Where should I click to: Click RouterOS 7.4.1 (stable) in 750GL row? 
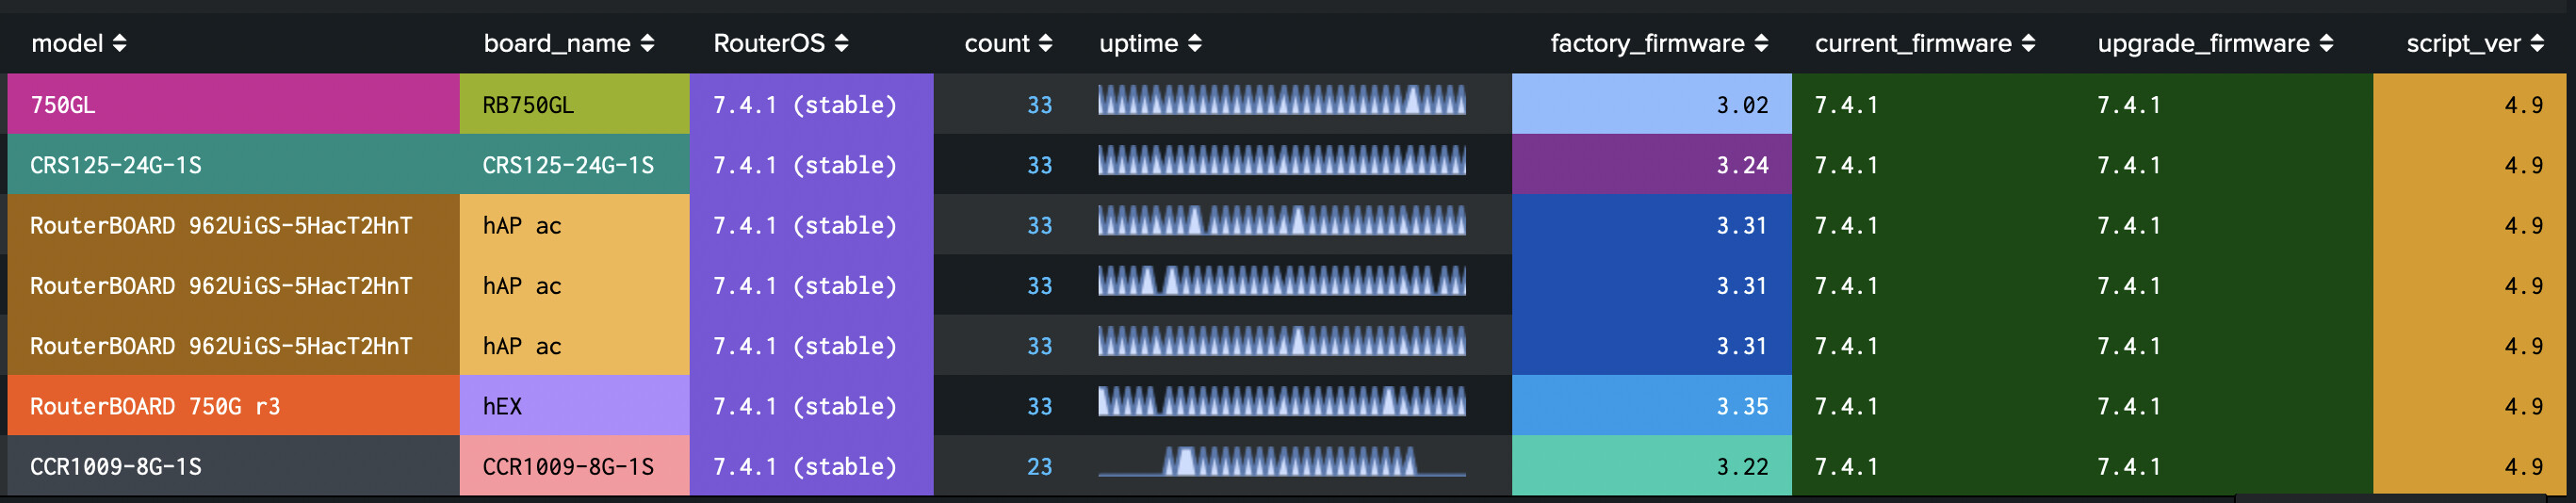[x=805, y=105]
